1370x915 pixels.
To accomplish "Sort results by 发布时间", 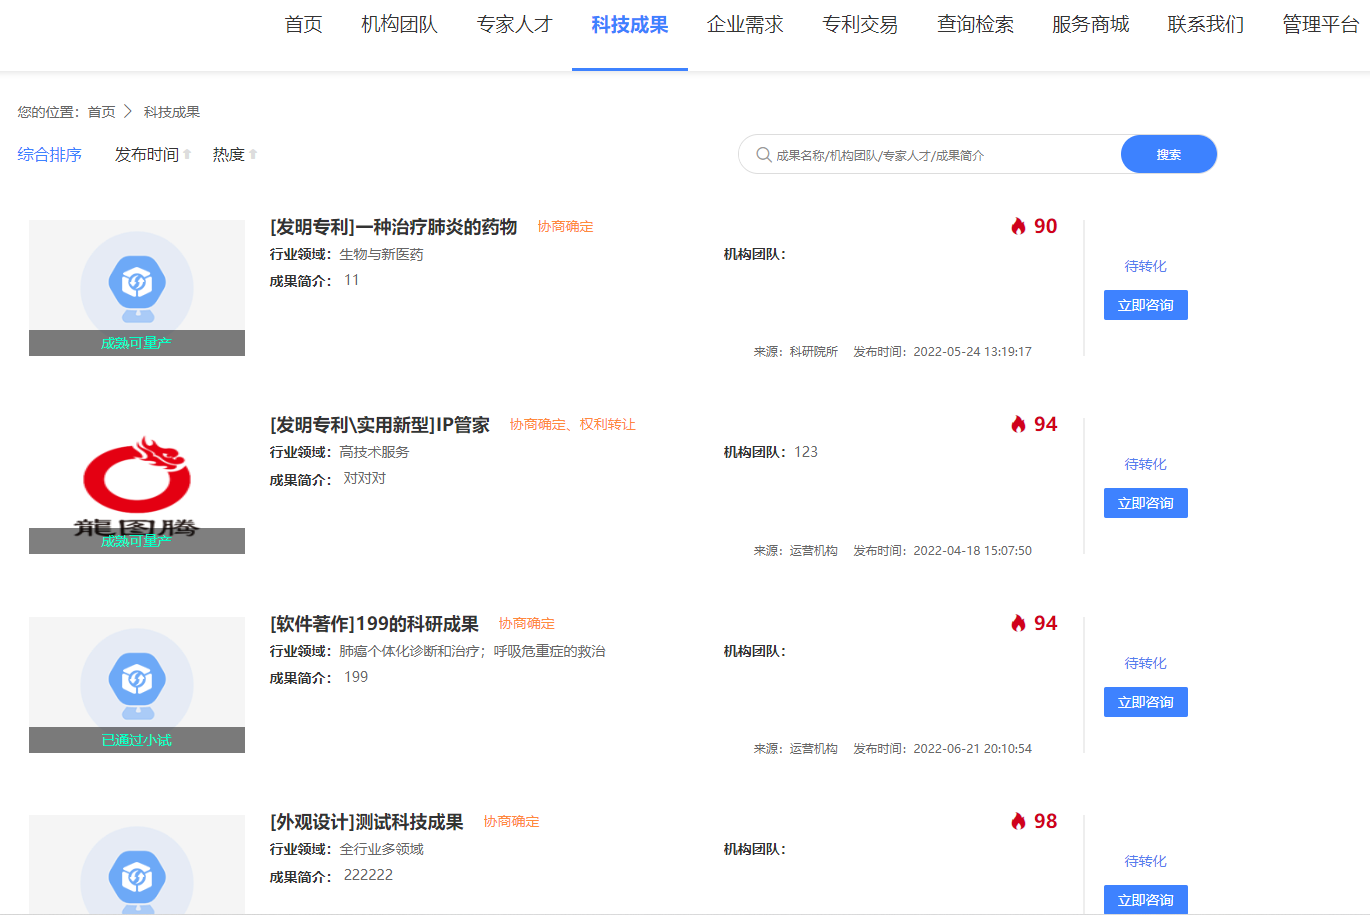I will pos(146,155).
